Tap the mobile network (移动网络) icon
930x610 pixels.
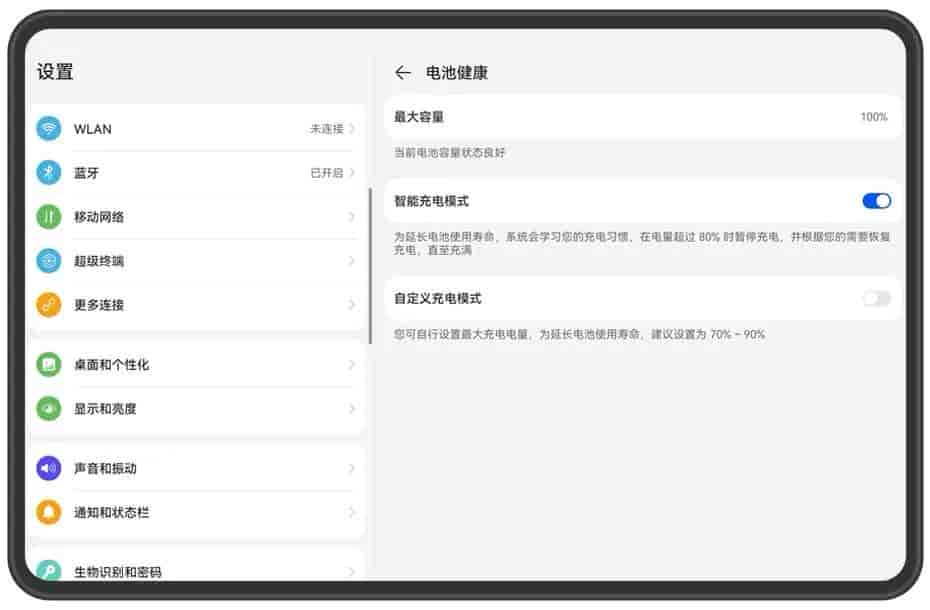point(49,217)
